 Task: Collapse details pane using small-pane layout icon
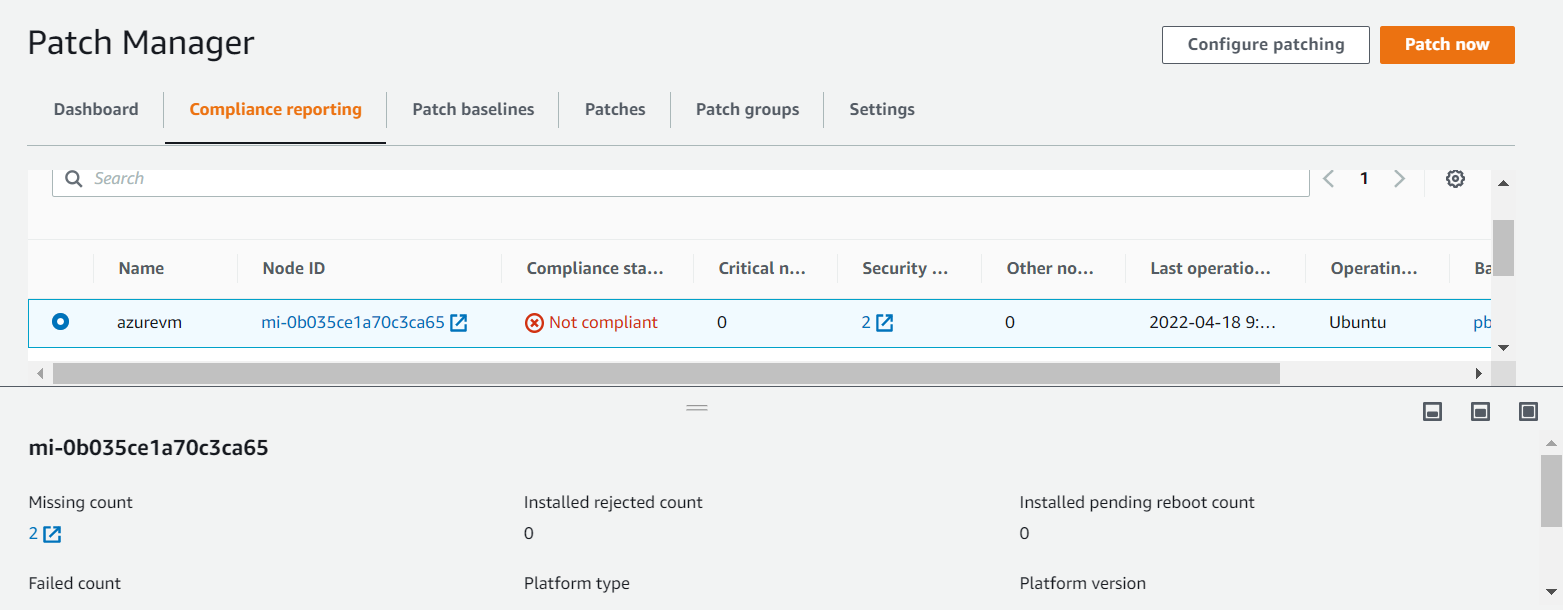click(x=1432, y=411)
